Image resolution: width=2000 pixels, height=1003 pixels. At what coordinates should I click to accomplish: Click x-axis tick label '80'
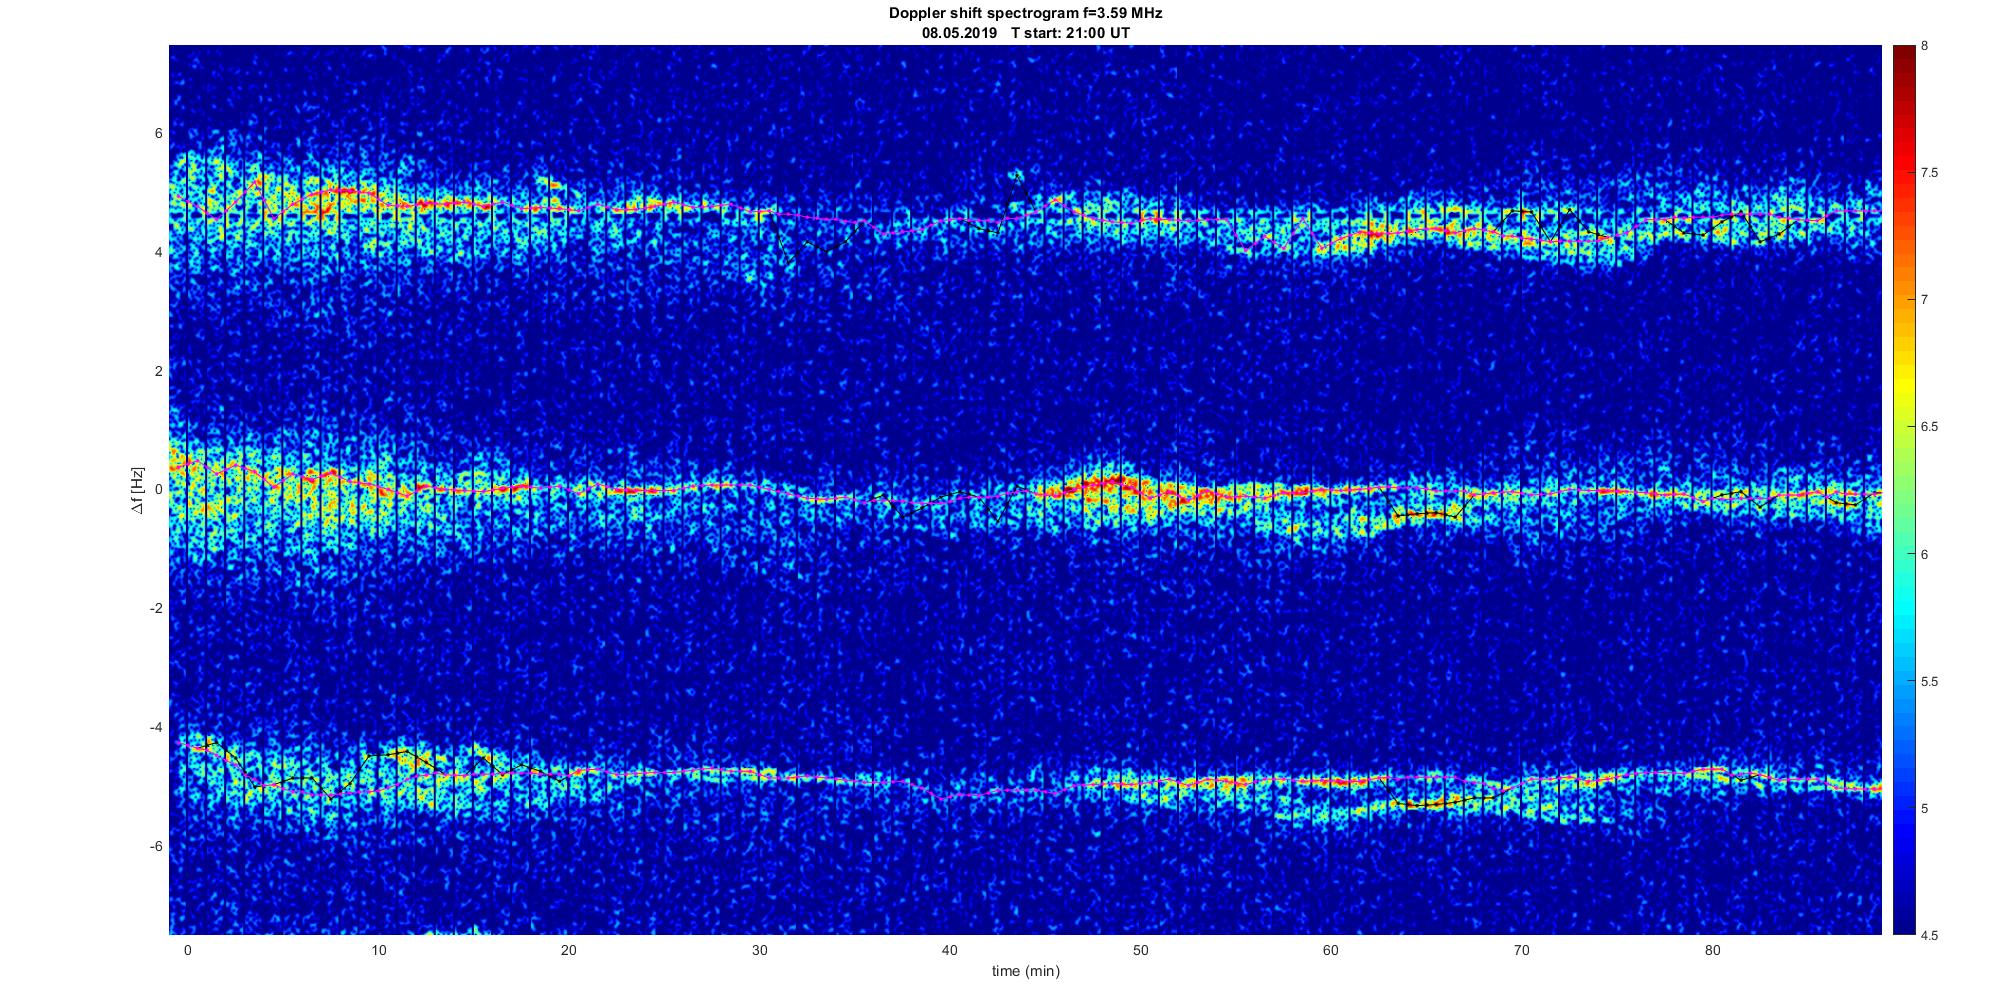tap(1711, 951)
